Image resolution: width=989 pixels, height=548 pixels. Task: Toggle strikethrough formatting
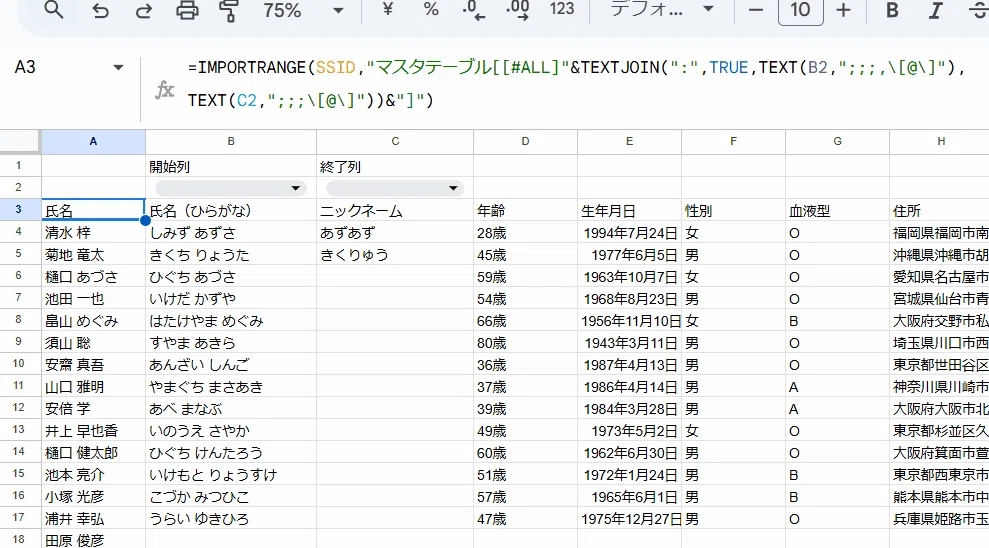[979, 11]
